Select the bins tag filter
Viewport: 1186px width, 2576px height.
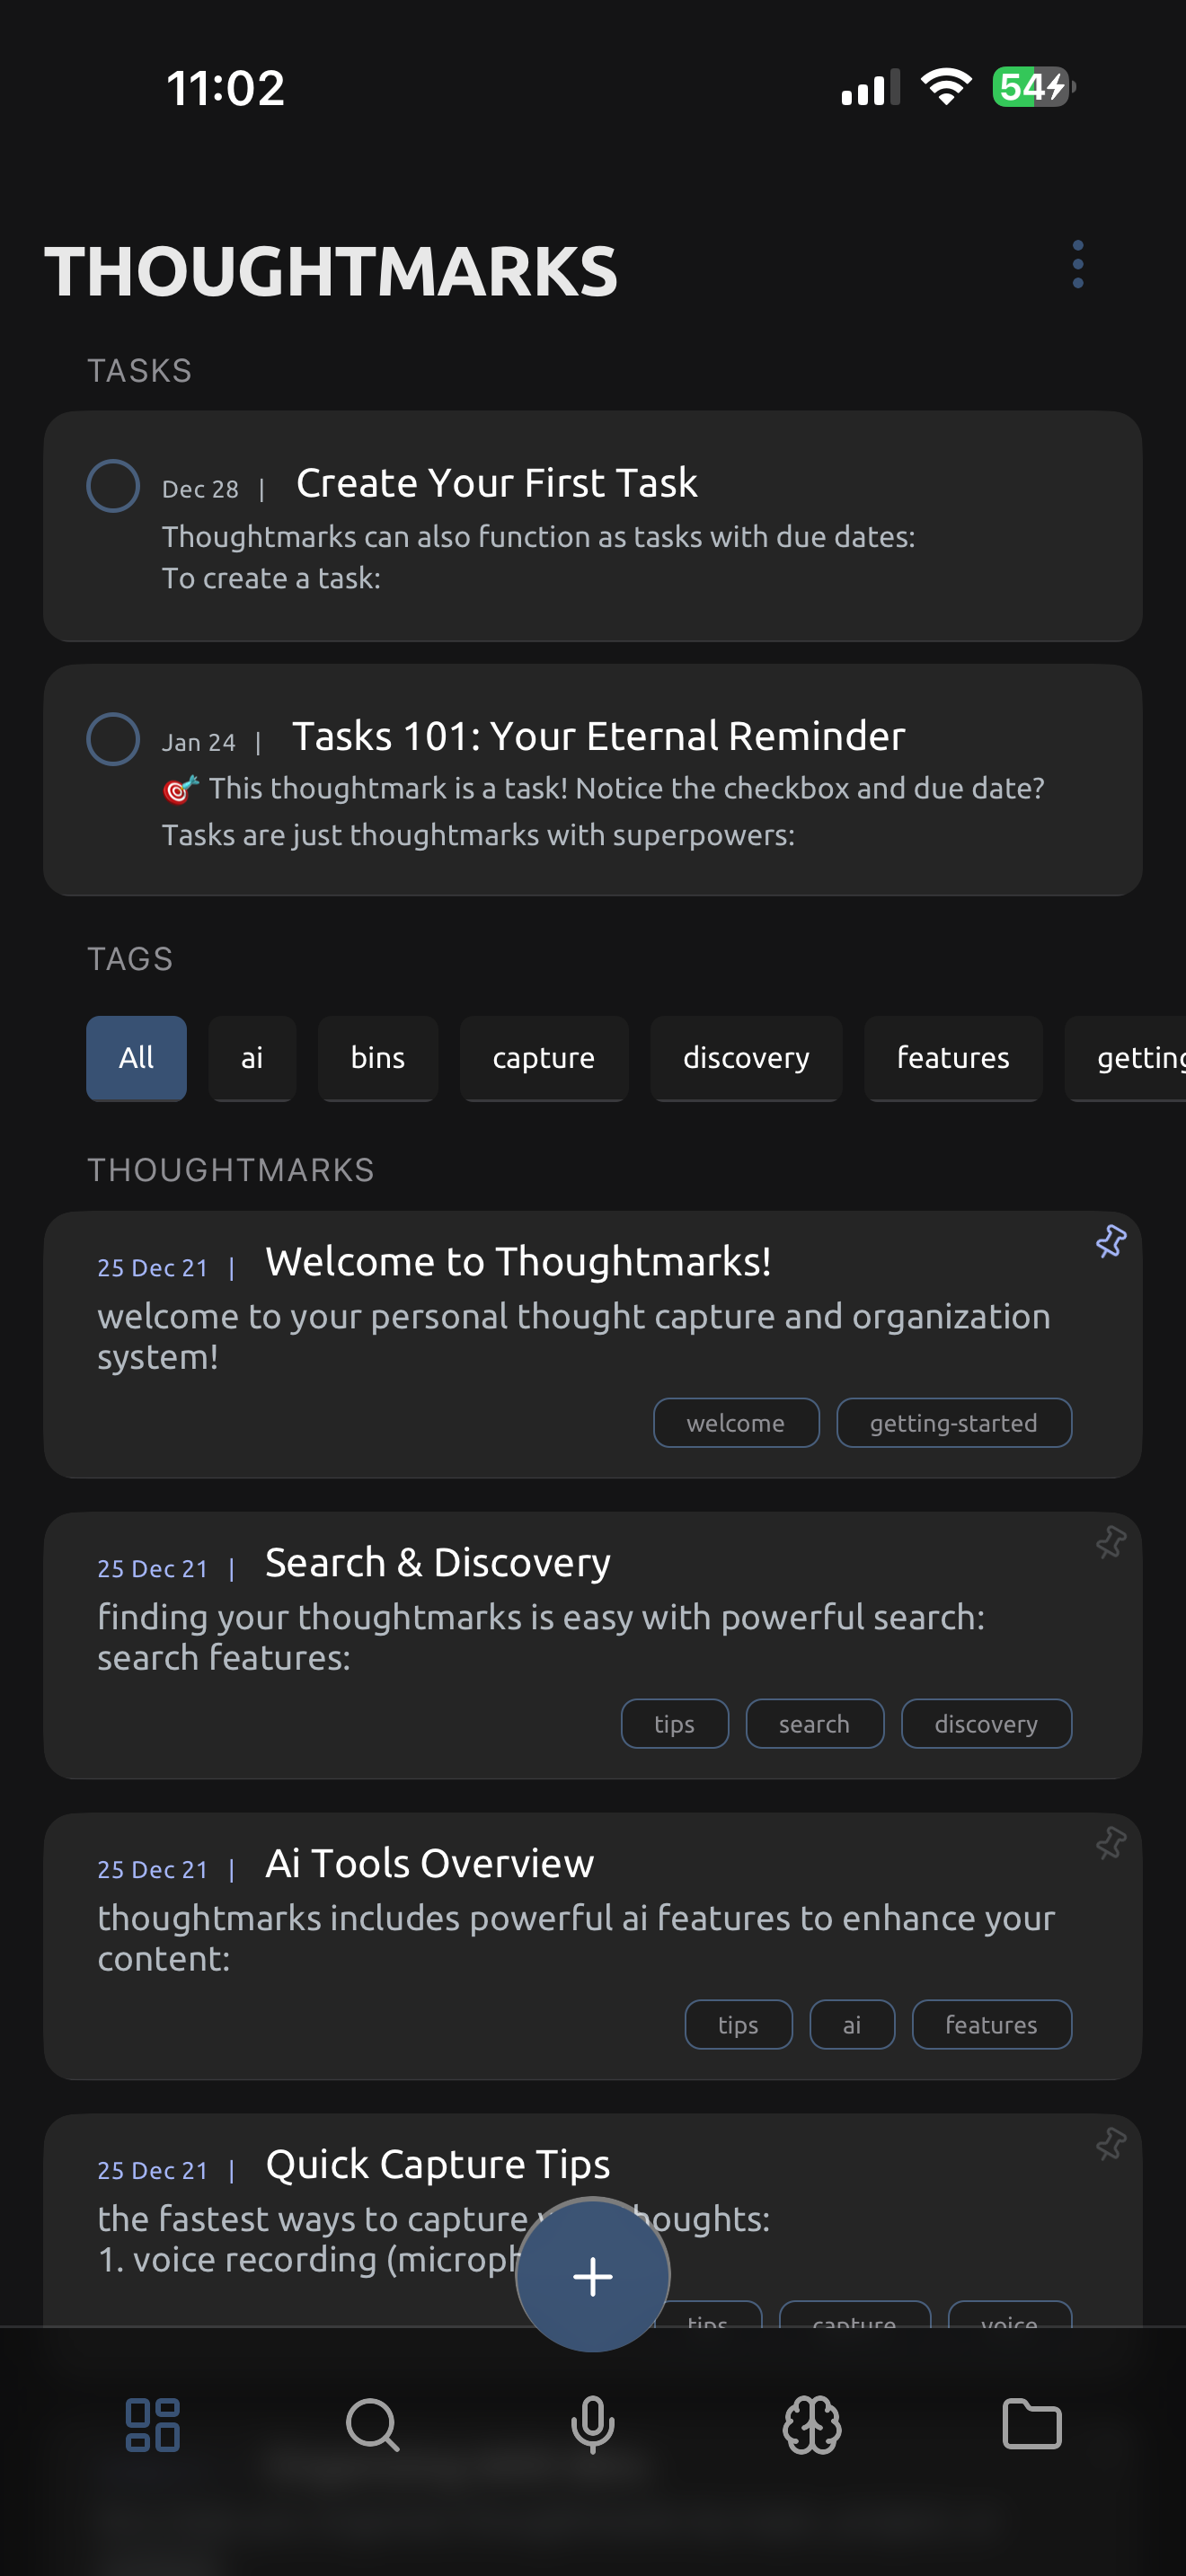[x=377, y=1058]
